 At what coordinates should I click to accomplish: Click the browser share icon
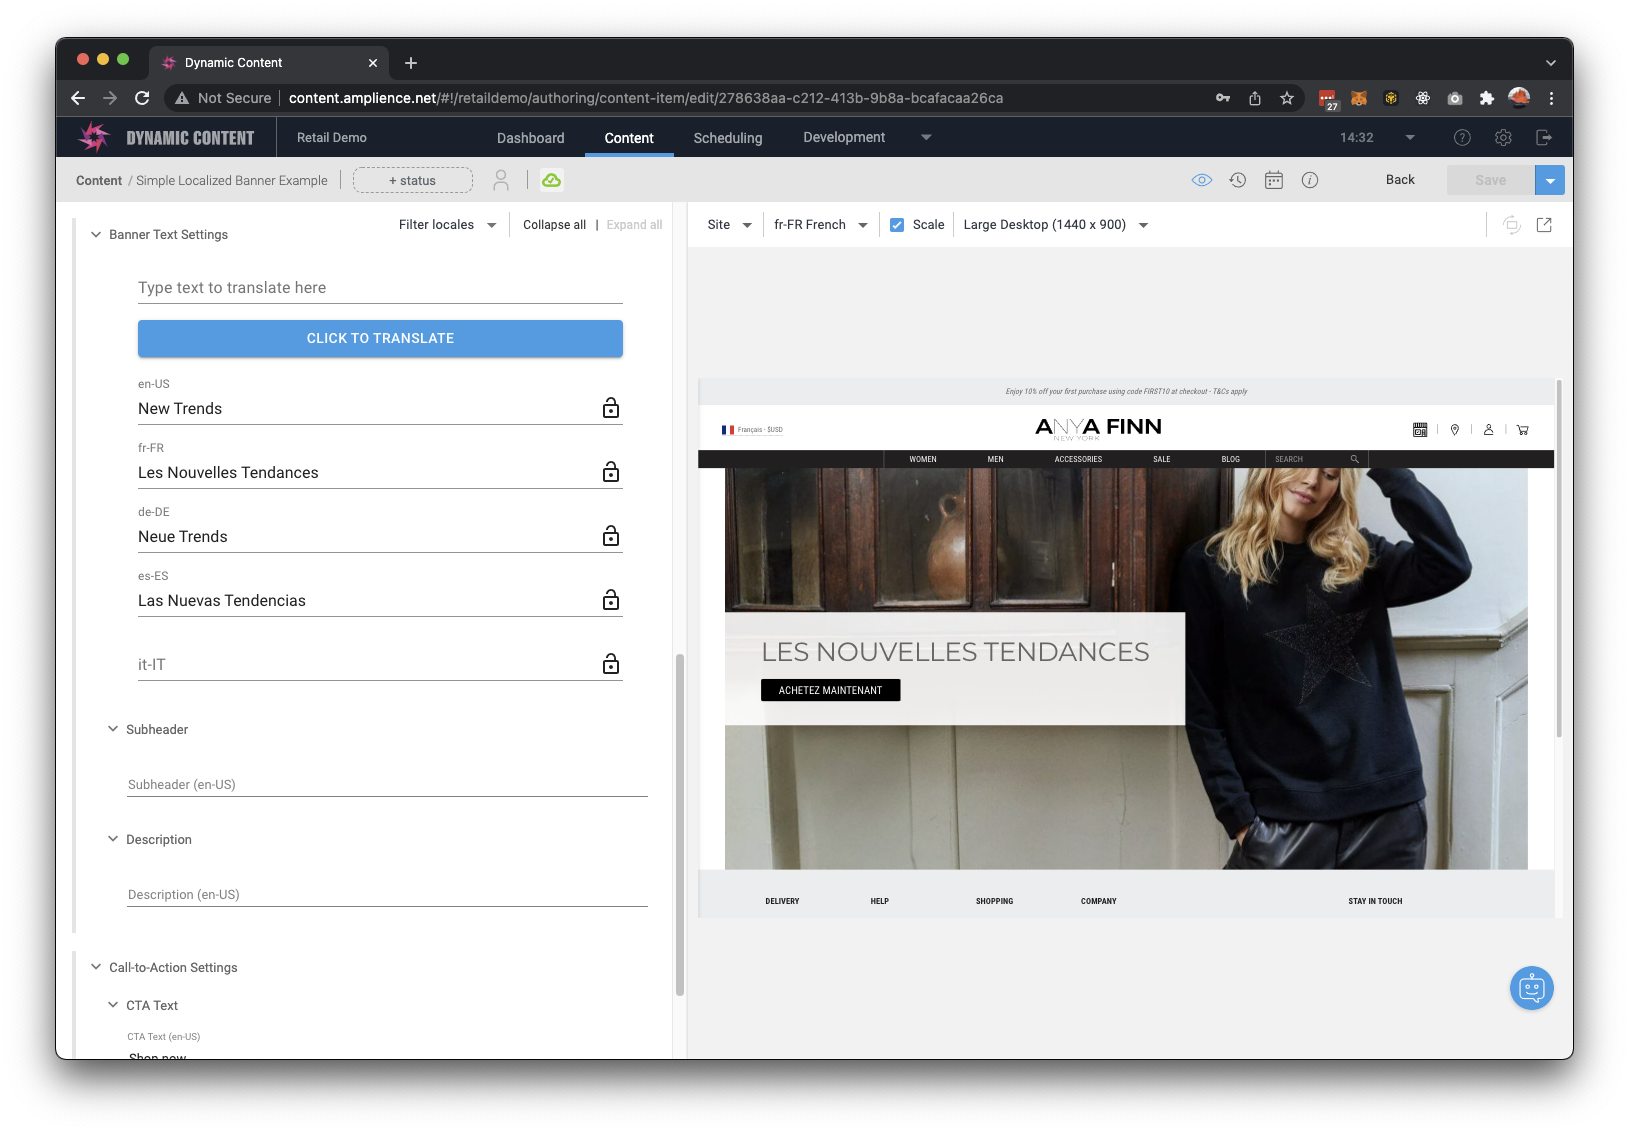coord(1255,98)
